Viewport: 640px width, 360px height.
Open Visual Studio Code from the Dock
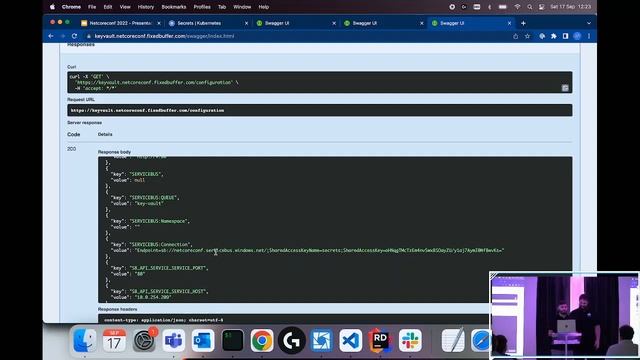tap(351, 340)
